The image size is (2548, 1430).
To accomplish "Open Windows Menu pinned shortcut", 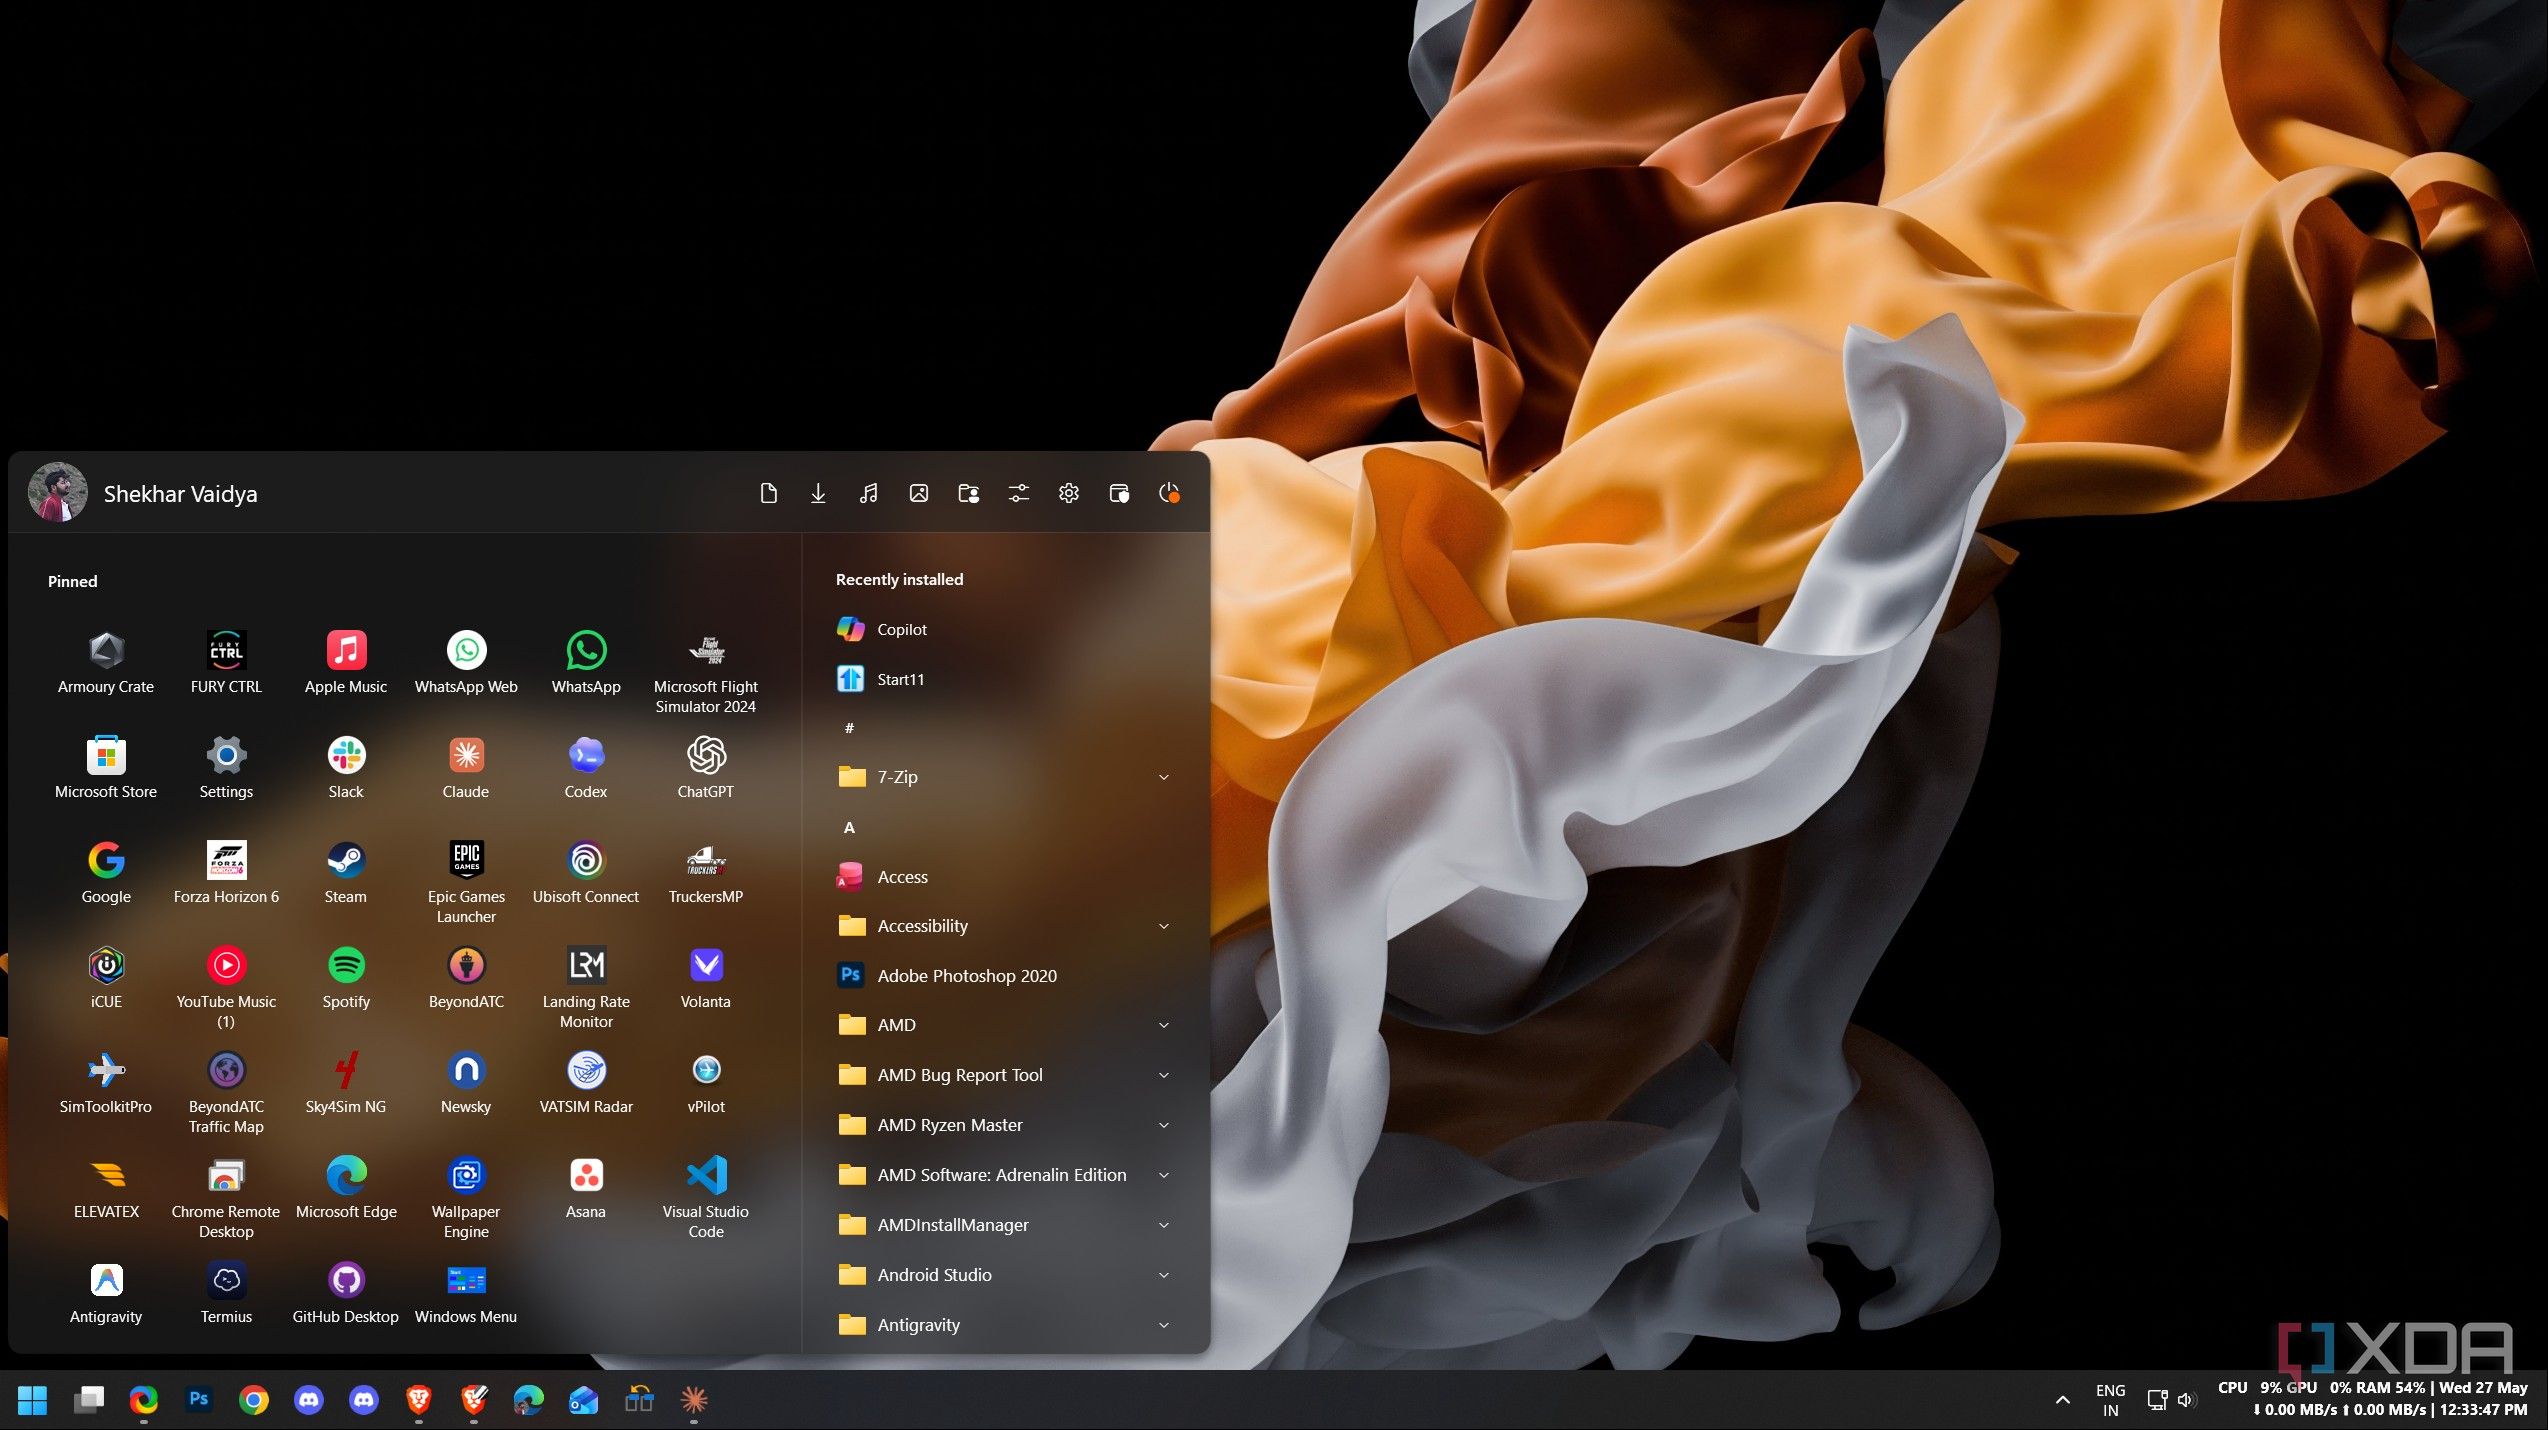I will (466, 1292).
